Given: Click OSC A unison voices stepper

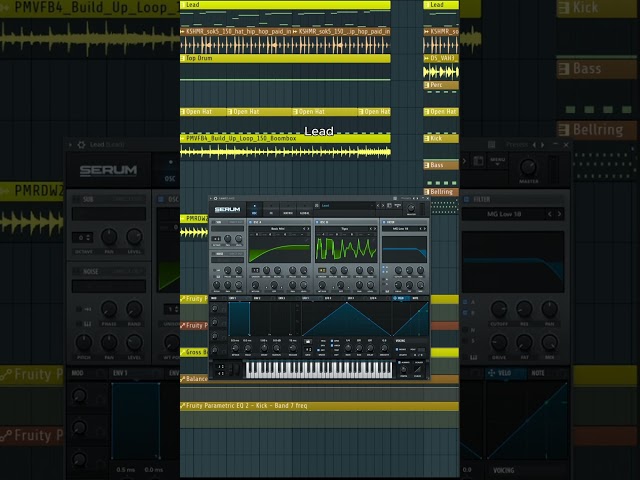Looking at the screenshot, I should tap(256, 270).
